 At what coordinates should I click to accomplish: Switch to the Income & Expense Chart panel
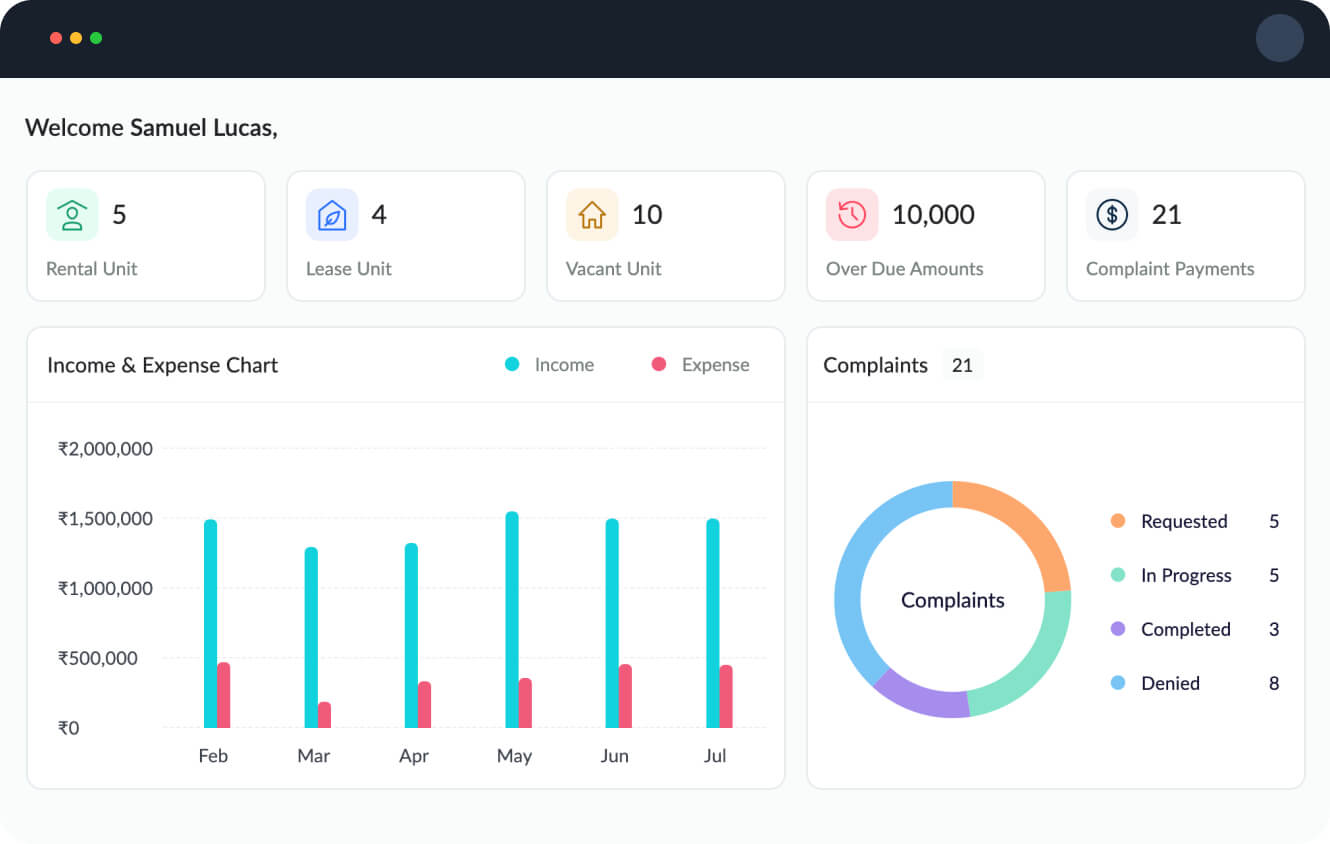click(163, 365)
